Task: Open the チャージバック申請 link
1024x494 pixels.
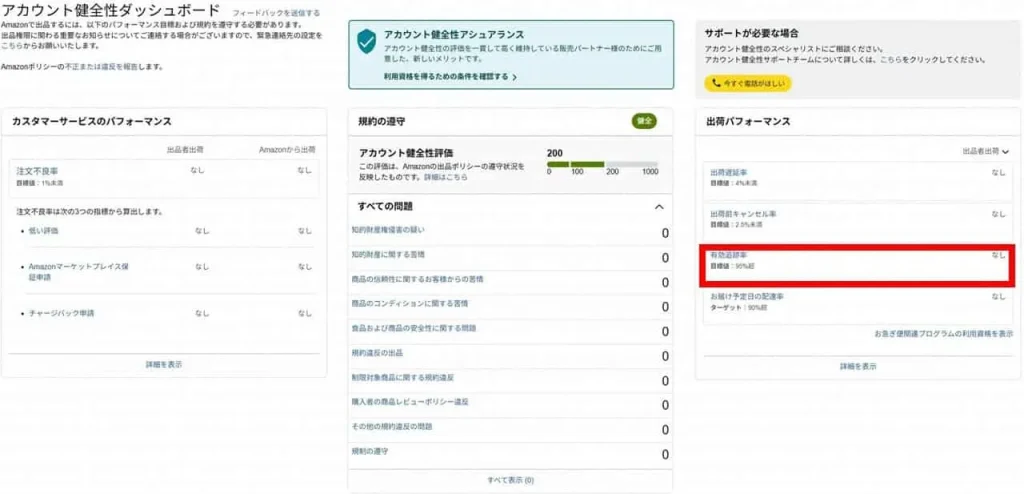Action: 61,313
